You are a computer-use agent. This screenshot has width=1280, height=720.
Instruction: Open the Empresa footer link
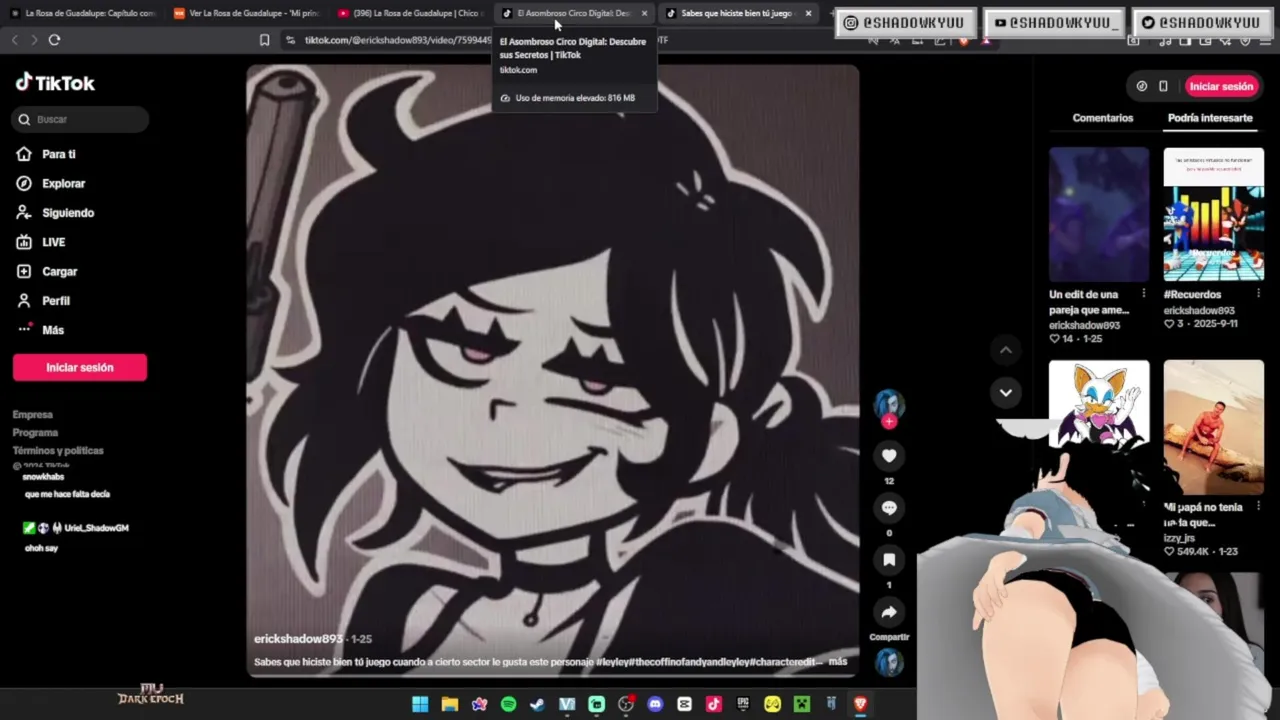coord(33,414)
